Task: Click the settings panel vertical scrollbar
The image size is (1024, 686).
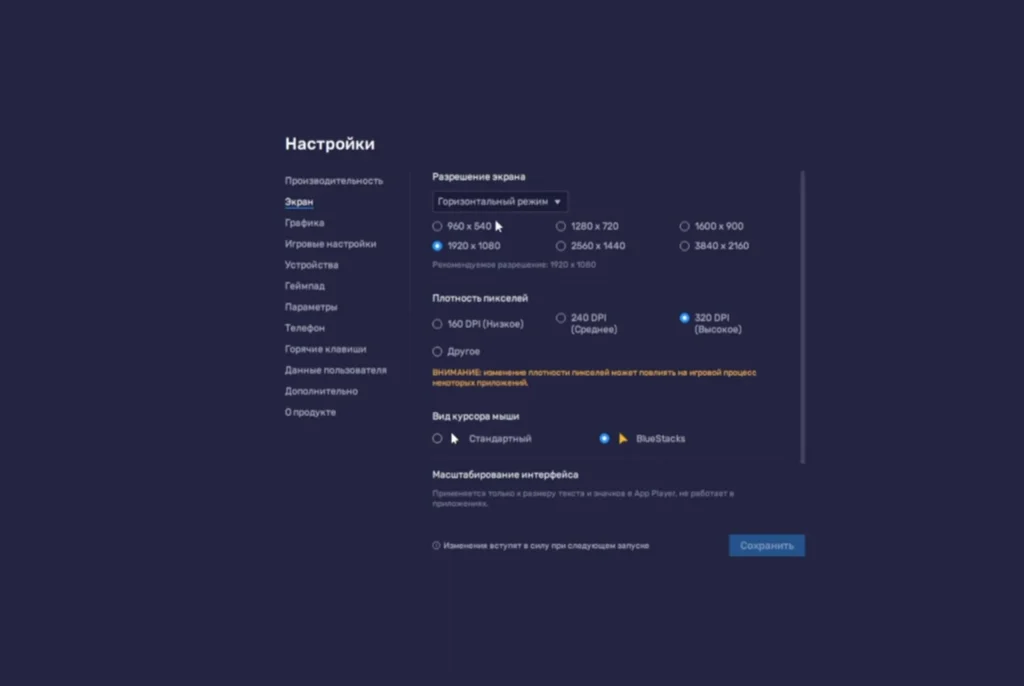Action: (802, 317)
